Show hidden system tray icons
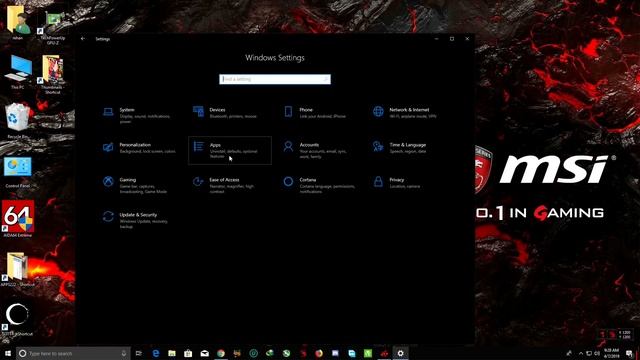The image size is (640, 360). click(x=581, y=353)
